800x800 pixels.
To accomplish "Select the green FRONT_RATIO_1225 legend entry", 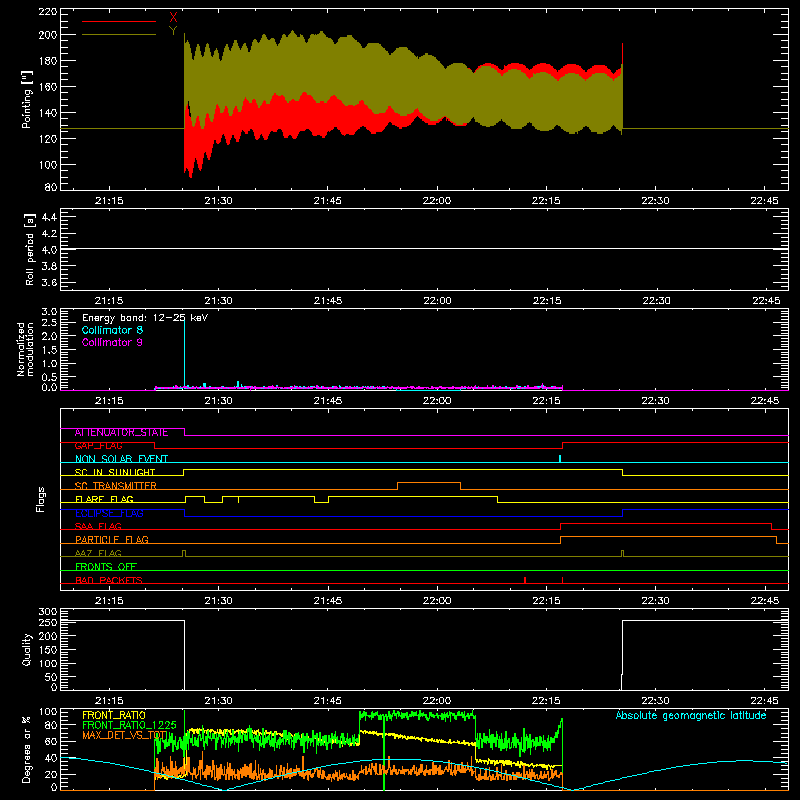I will click(129, 726).
